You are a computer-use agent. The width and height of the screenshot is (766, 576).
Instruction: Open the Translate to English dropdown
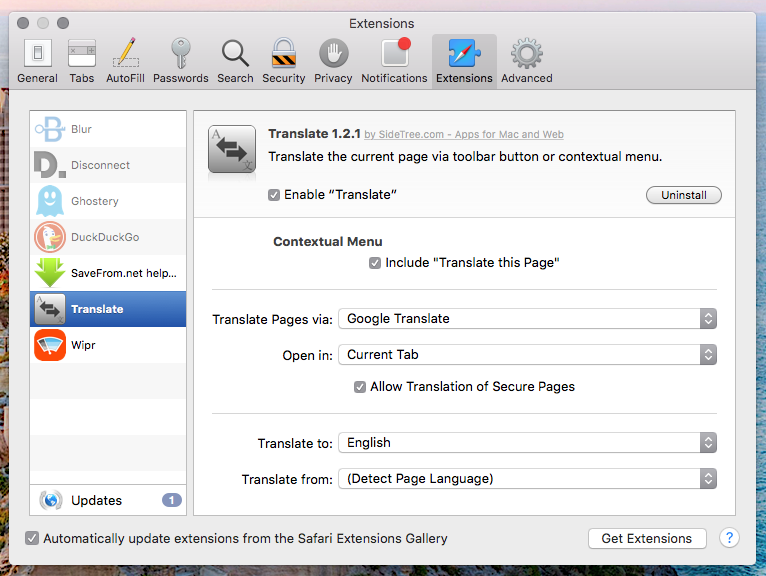click(x=528, y=443)
